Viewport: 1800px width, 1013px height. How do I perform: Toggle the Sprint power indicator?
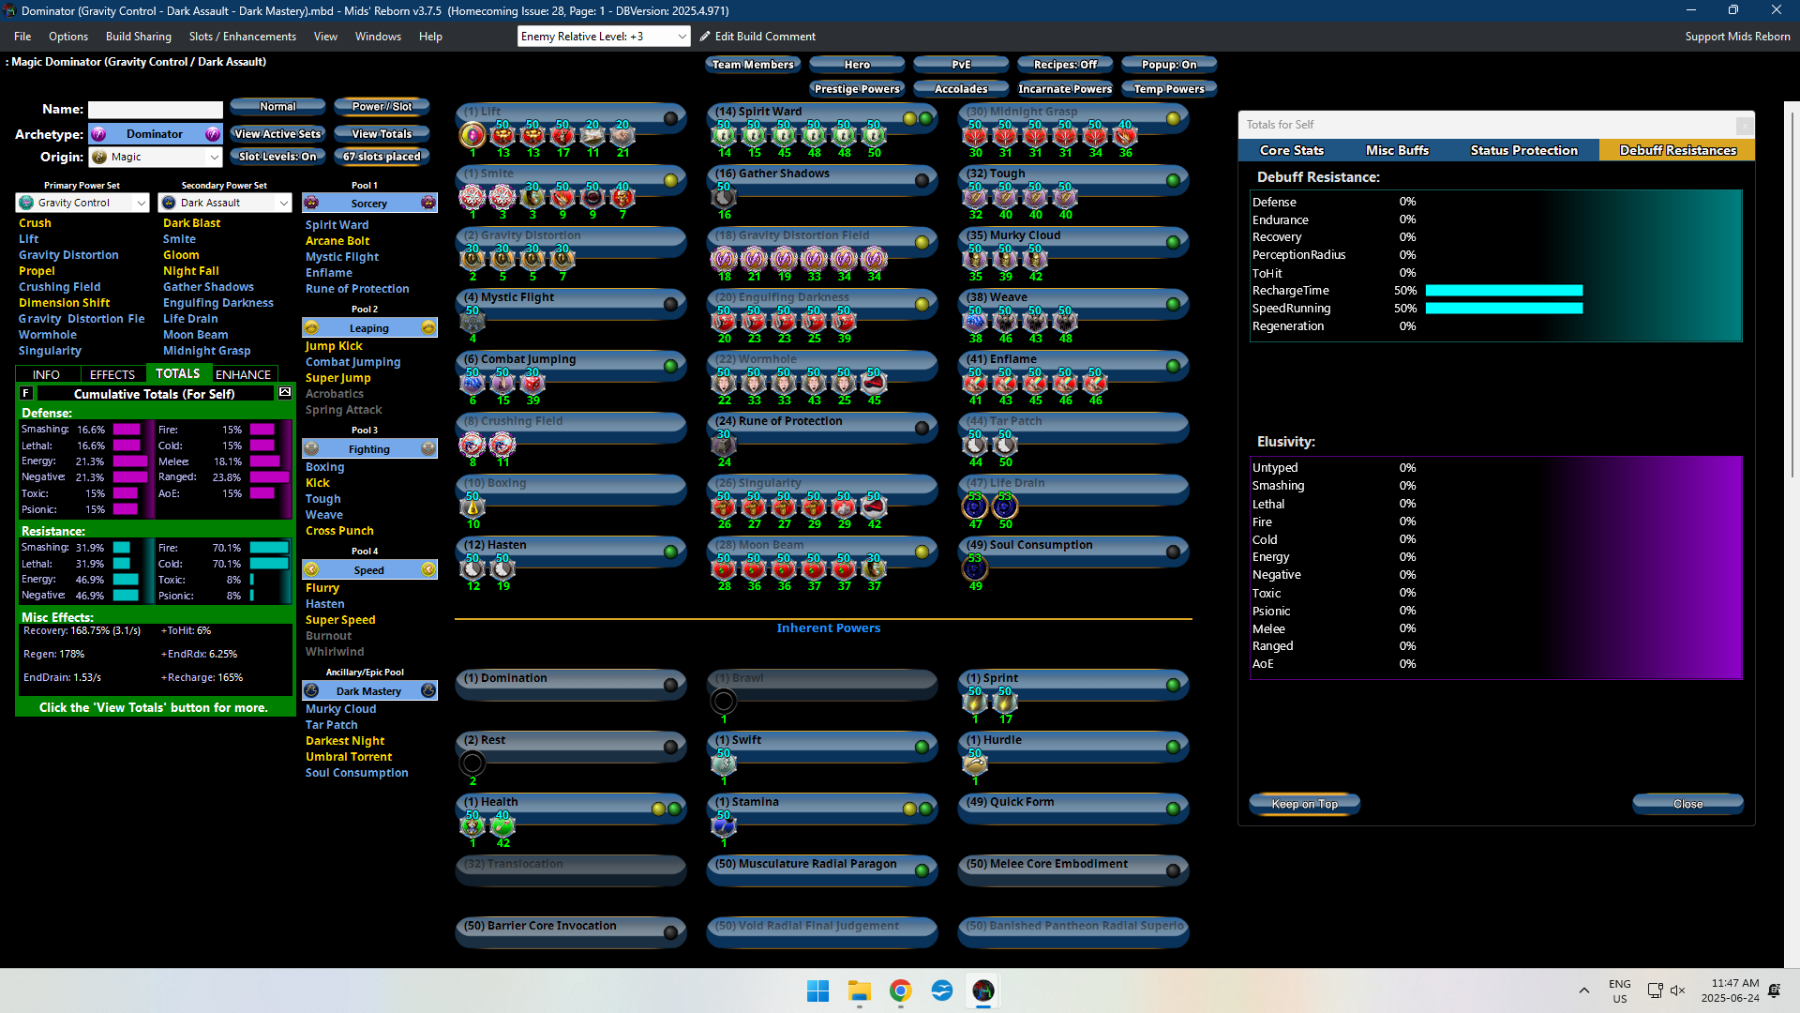click(1173, 685)
